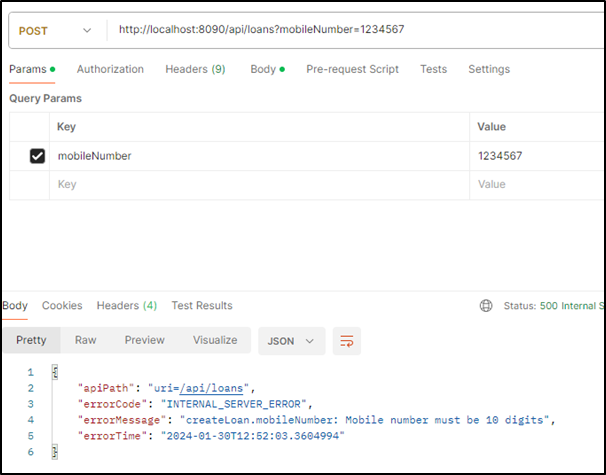Expand the JSON format dropdown

pyautogui.click(x=290, y=340)
